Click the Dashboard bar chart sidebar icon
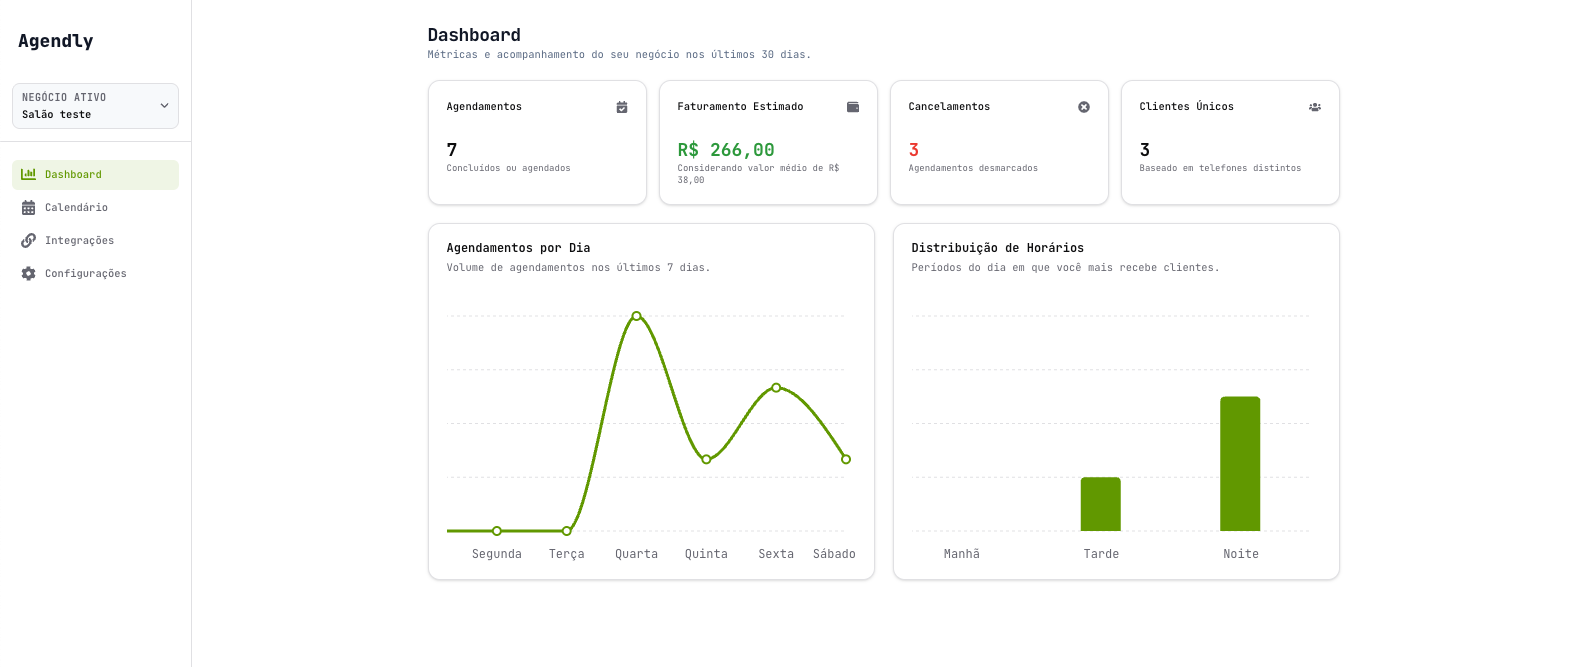Image resolution: width=1572 pixels, height=667 pixels. (28, 174)
